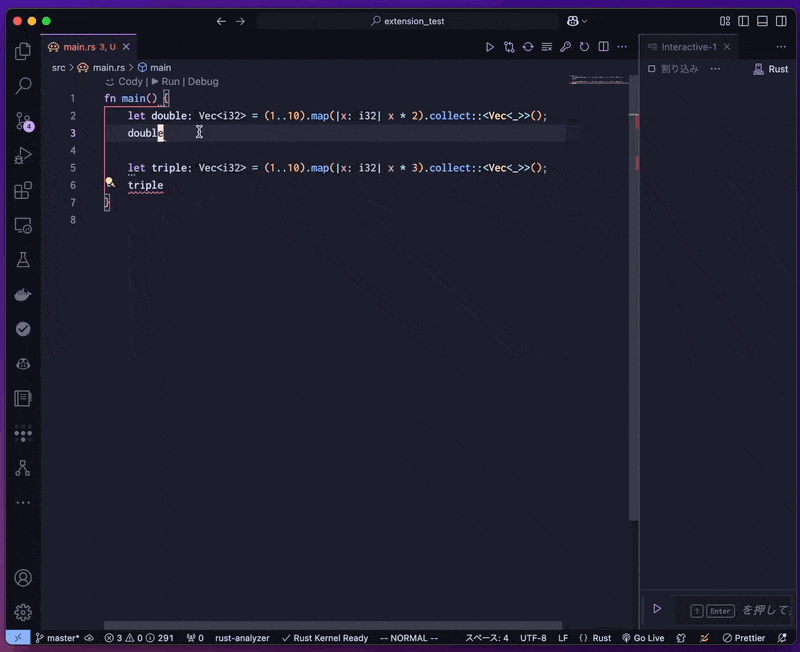Open the Docker view
The width and height of the screenshot is (800, 652).
pyautogui.click(x=23, y=294)
